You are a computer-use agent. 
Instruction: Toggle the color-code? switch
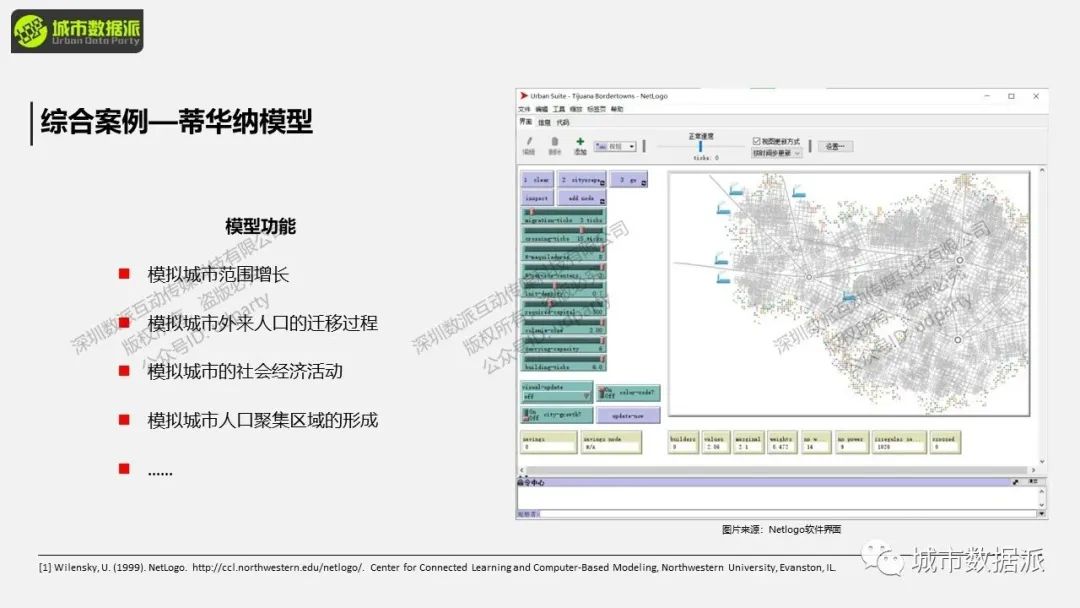pos(629,393)
